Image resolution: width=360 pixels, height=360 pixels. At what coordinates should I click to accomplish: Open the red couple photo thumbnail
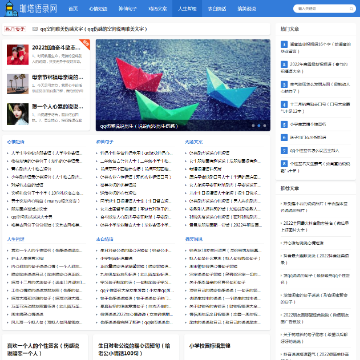[x=18, y=55]
